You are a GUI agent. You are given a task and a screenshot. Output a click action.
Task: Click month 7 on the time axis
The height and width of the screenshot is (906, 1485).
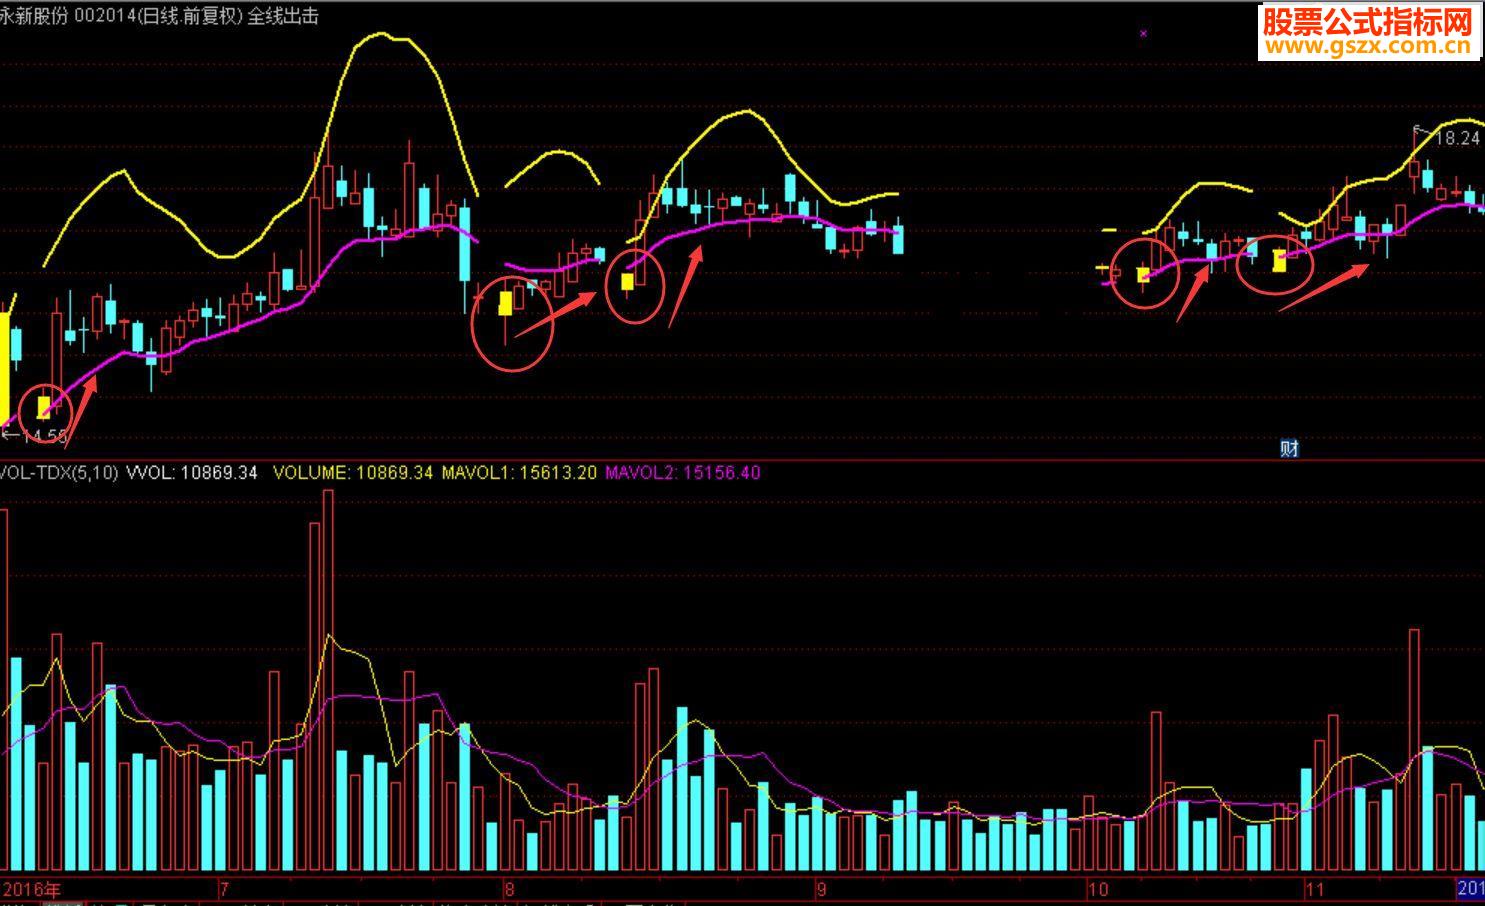point(224,889)
